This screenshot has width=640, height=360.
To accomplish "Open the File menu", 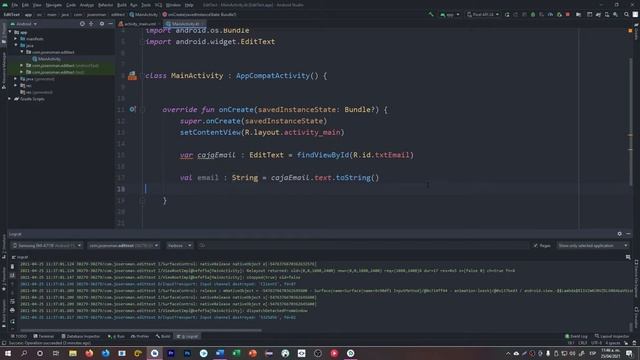I will point(15,5).
